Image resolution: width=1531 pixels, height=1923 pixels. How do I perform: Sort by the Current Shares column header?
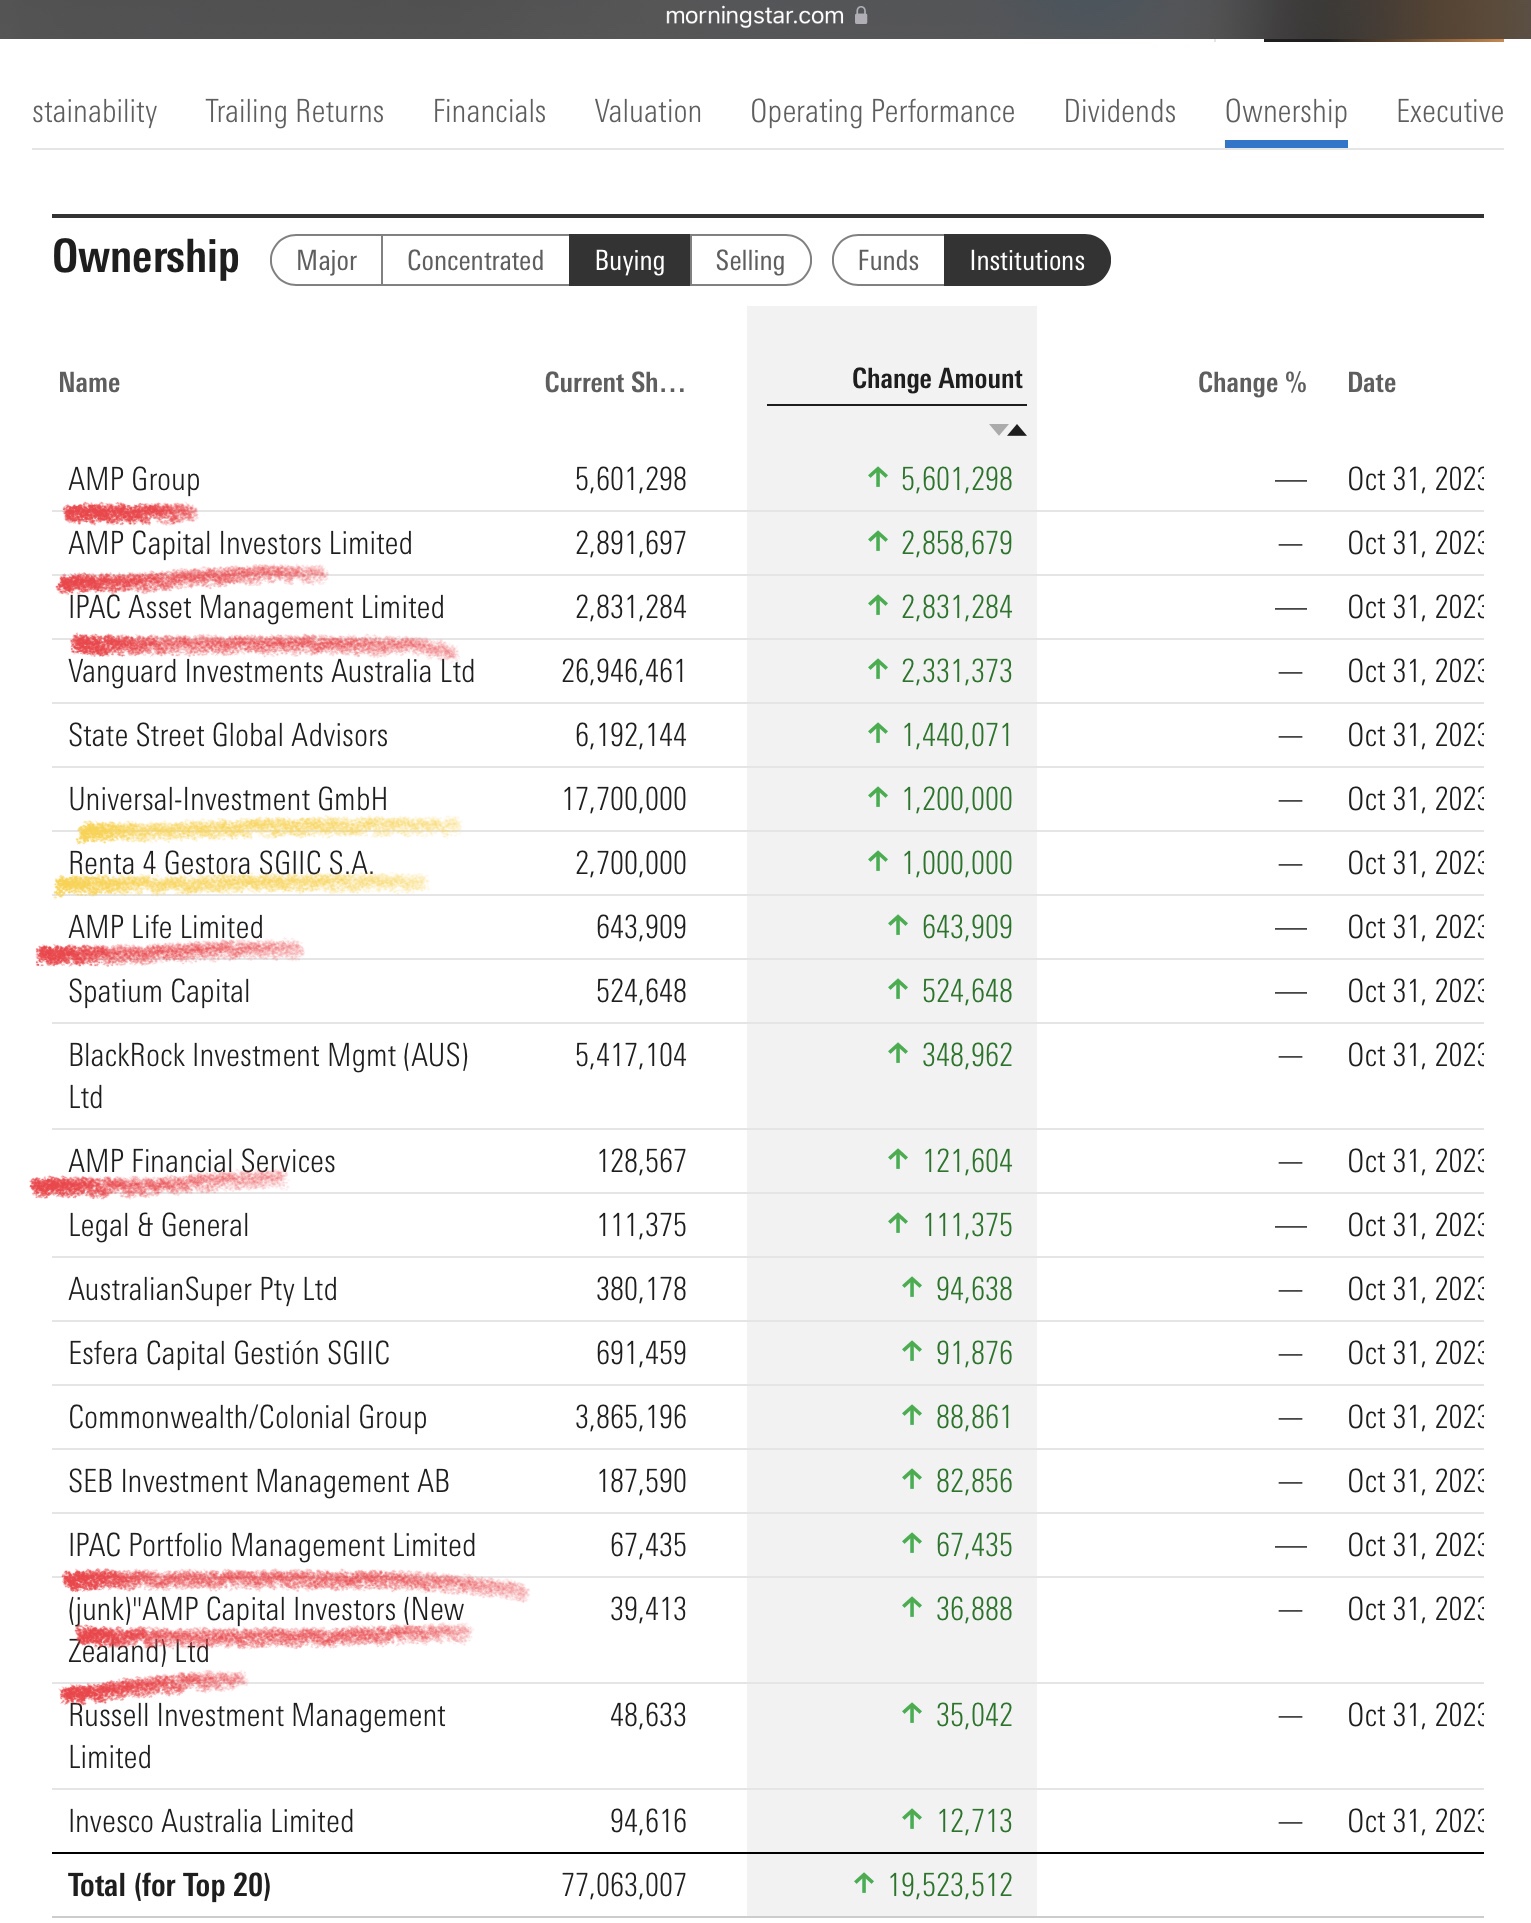click(x=615, y=383)
